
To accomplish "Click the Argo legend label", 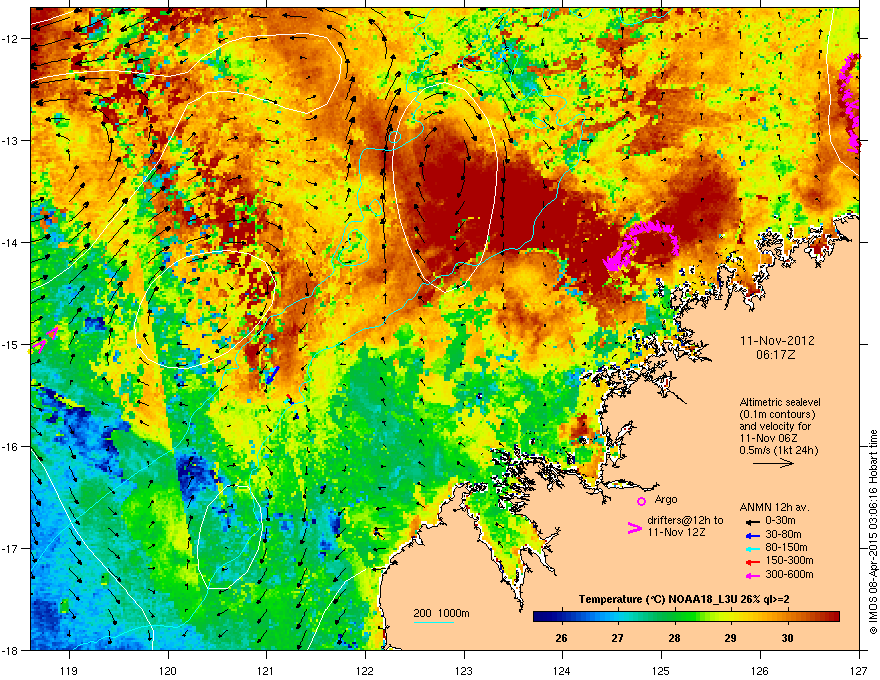I will tap(666, 499).
